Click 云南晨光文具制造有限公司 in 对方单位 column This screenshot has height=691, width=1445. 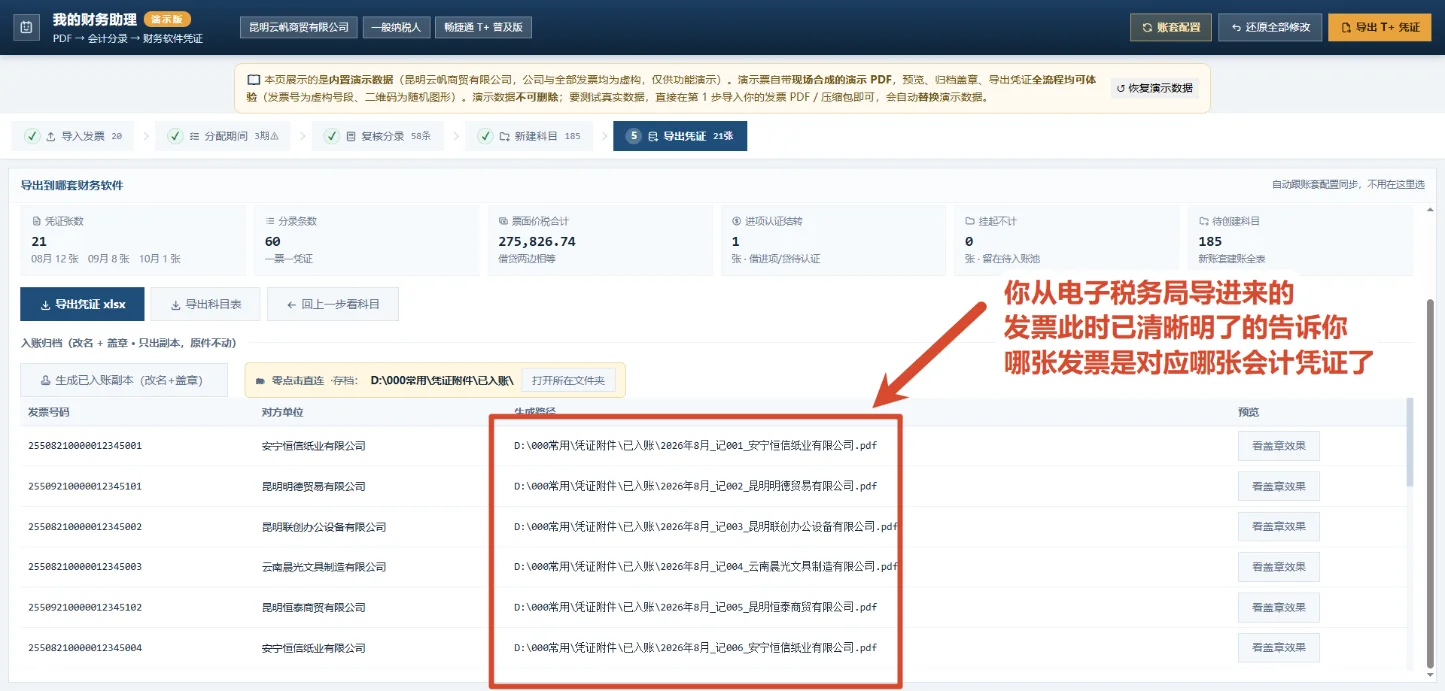(324, 566)
